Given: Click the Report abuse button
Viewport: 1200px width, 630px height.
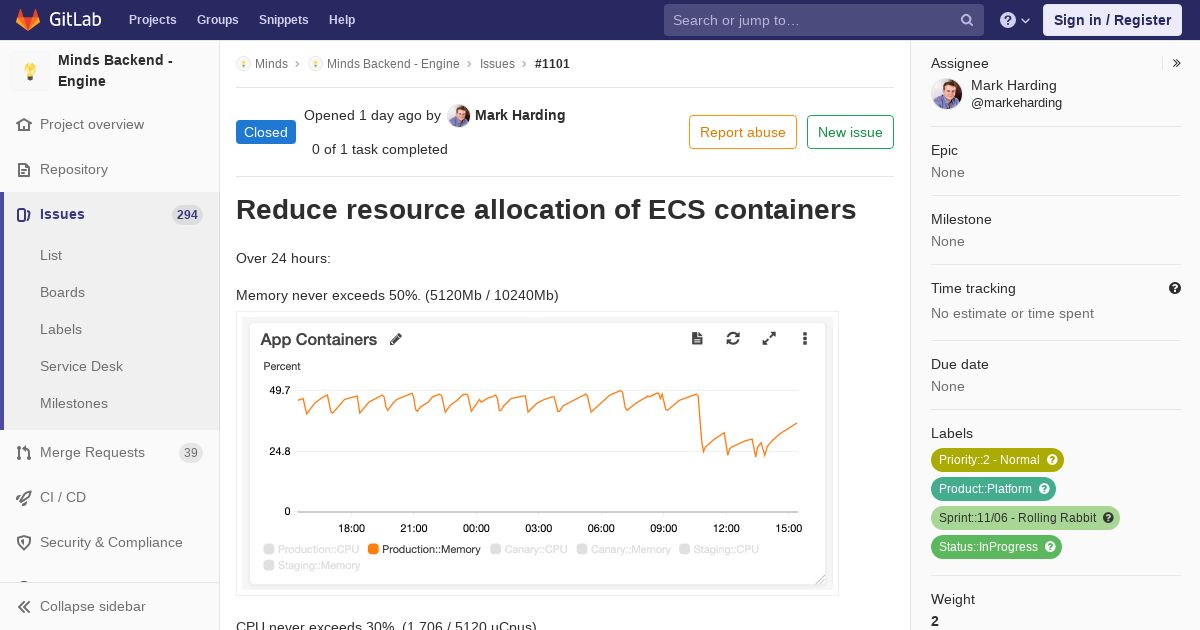Looking at the screenshot, I should point(743,132).
